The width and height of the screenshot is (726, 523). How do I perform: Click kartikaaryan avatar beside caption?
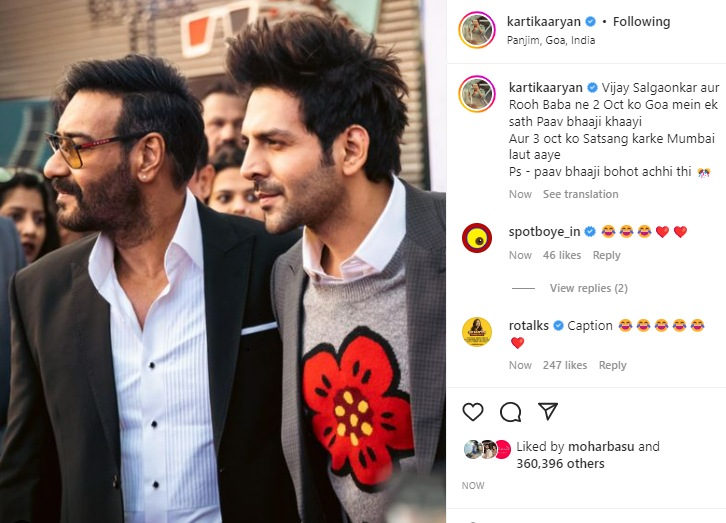click(477, 94)
